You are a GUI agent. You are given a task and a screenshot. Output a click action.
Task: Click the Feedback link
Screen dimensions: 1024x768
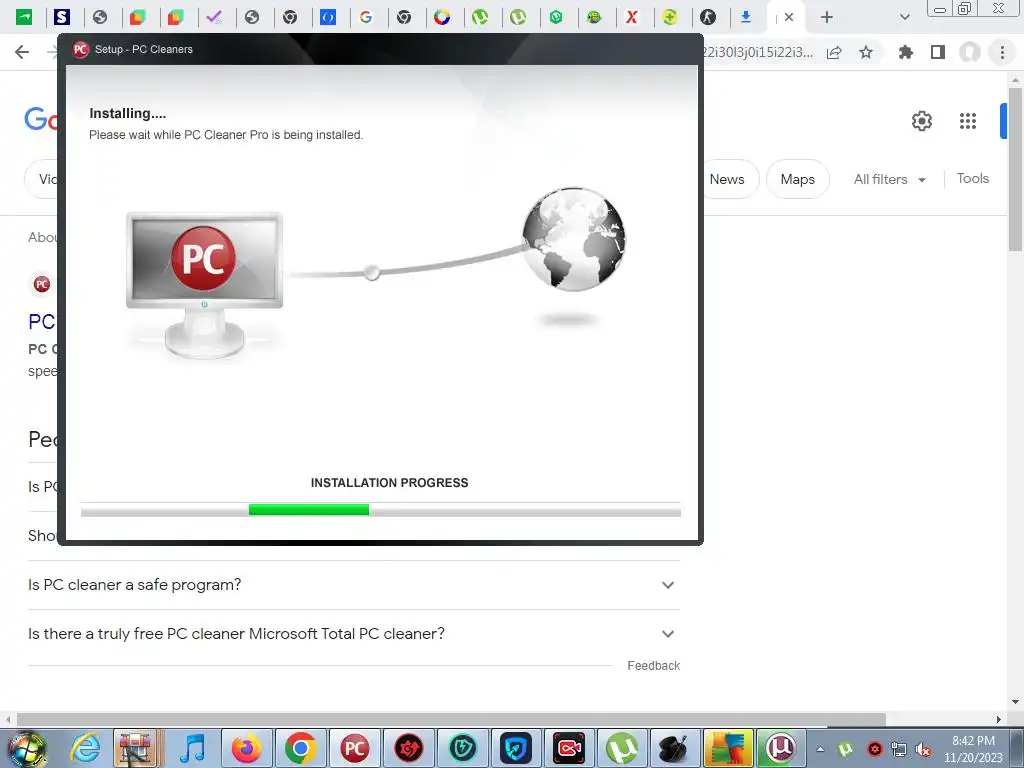coord(653,665)
